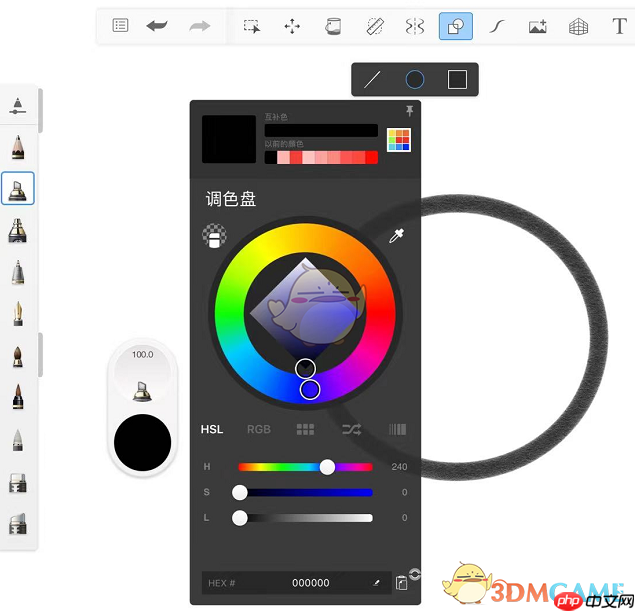Click the hue value 240
This screenshot has width=635, height=611.
coord(399,467)
